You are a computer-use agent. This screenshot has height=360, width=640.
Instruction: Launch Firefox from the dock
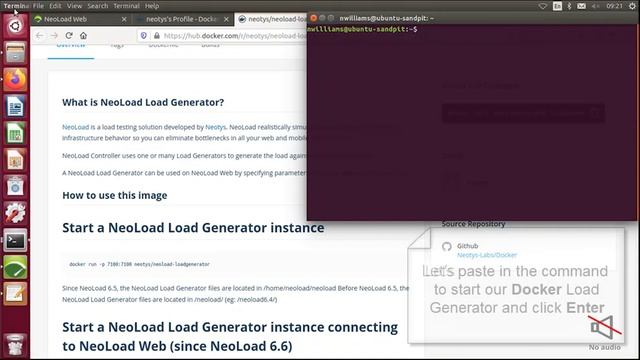(x=15, y=79)
